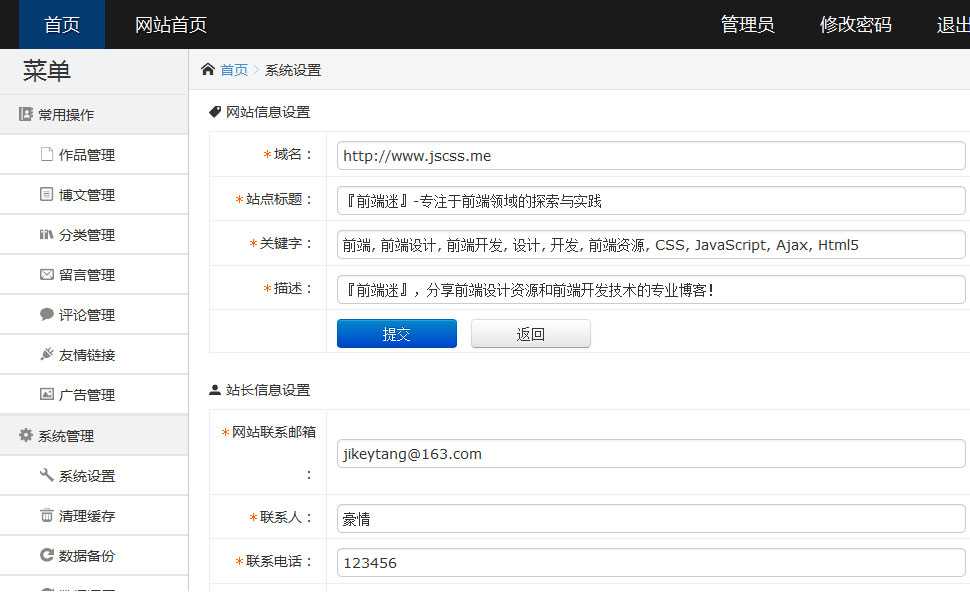
Task: Click the books icon beside 分类管理
Action: tap(46, 234)
